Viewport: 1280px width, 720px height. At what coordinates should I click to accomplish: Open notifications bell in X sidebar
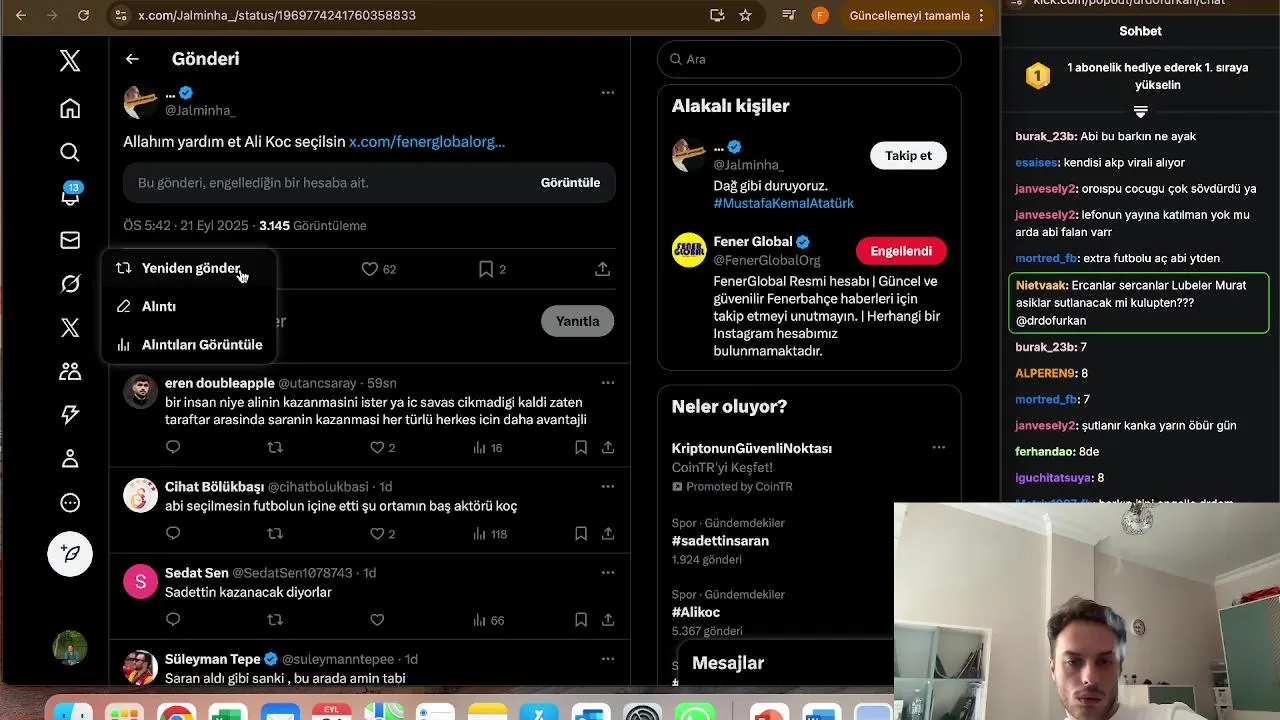(70, 195)
